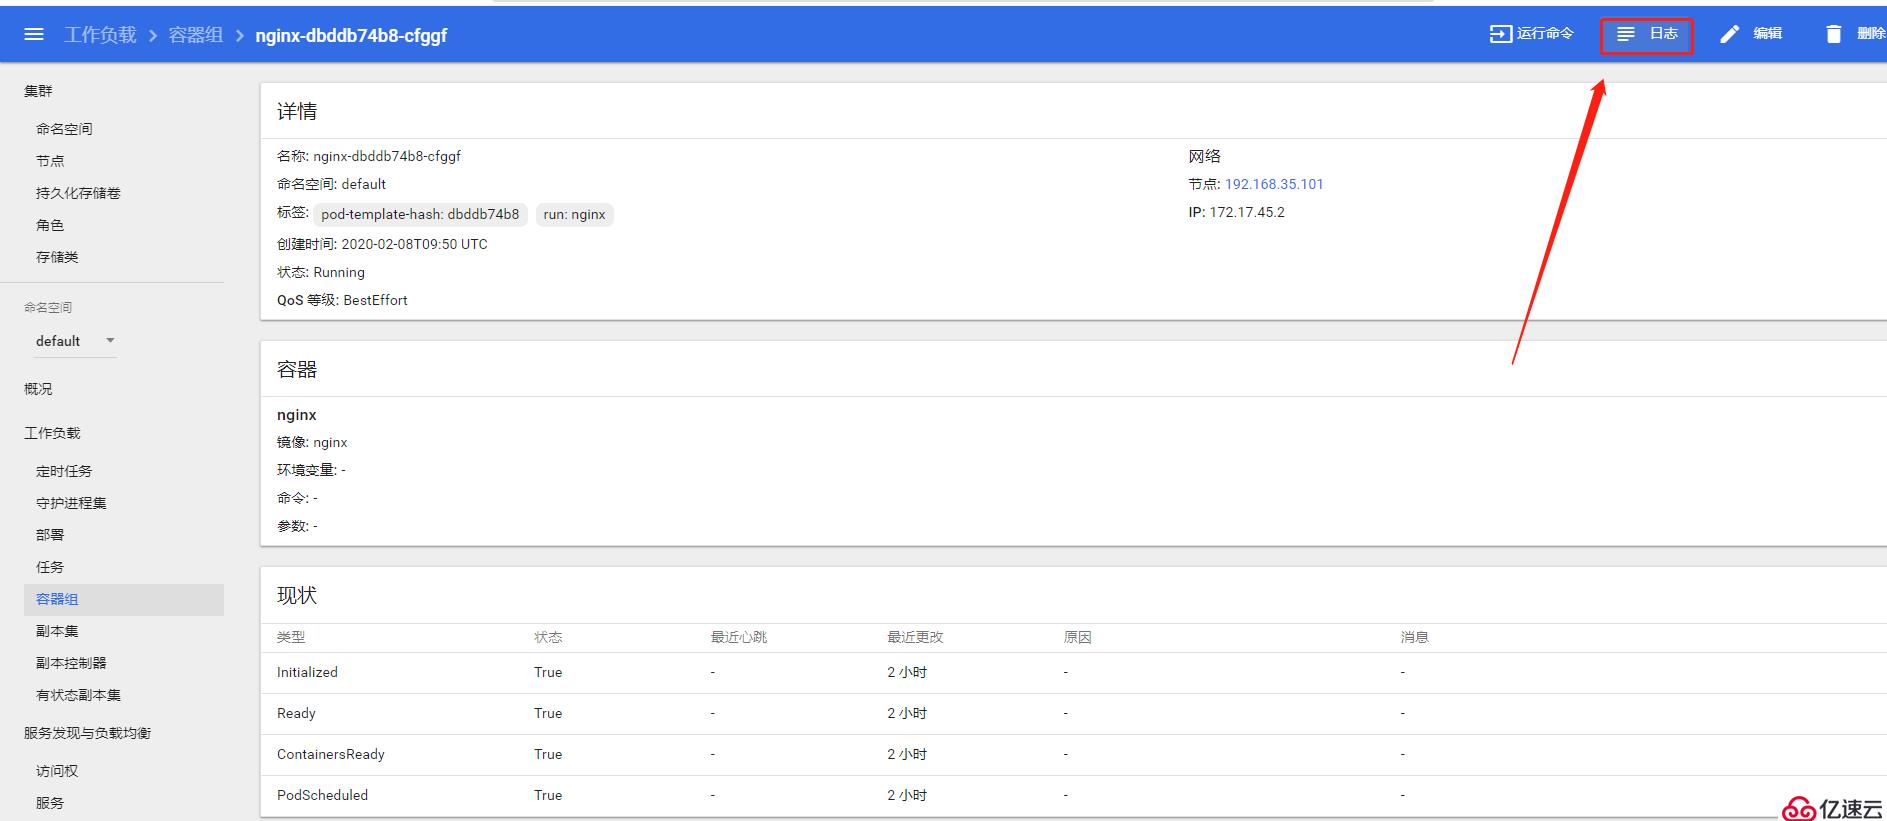Select 部署 in sidebar
The height and width of the screenshot is (821, 1887).
(50, 535)
